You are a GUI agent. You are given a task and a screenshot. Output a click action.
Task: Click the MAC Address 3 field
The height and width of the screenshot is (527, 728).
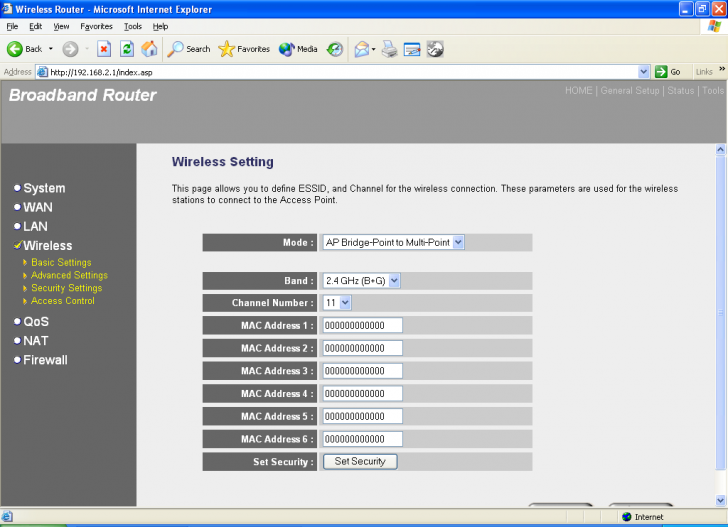[363, 371]
